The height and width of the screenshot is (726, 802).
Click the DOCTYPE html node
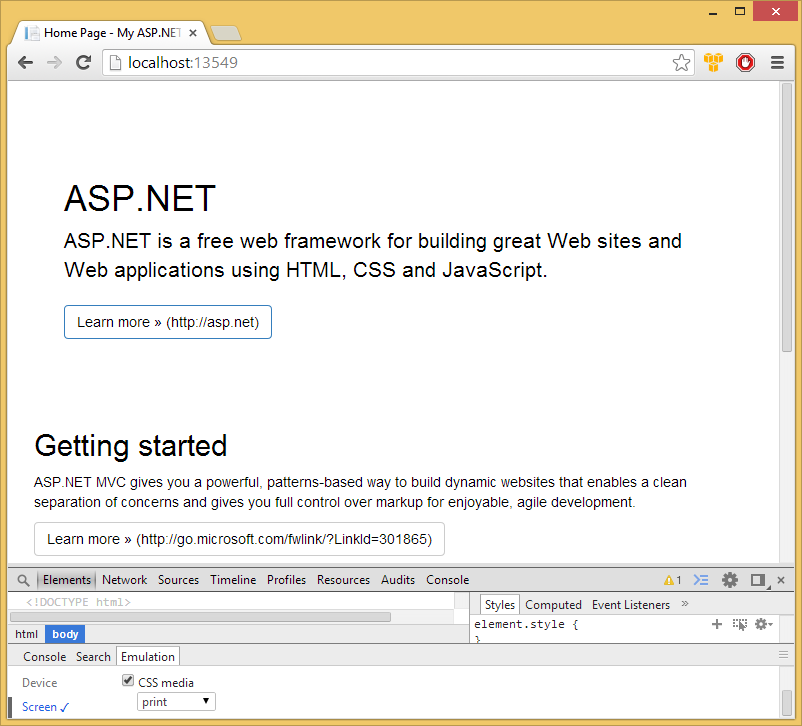coord(78,602)
